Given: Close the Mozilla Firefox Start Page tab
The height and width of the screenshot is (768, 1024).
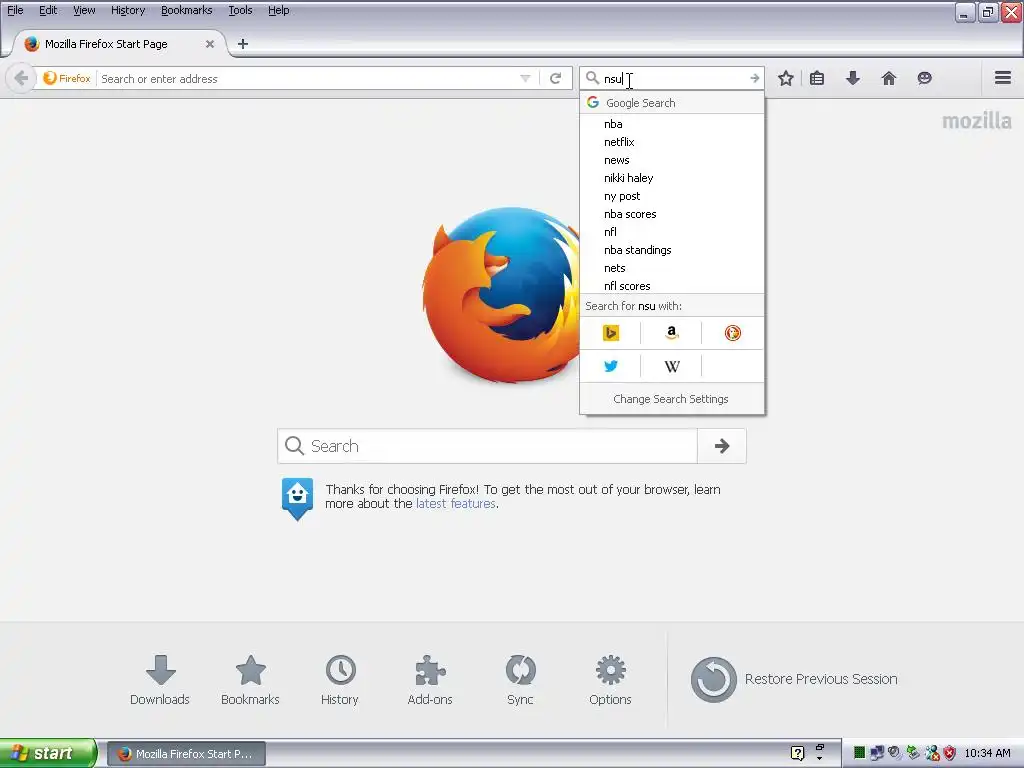Looking at the screenshot, I should 210,44.
